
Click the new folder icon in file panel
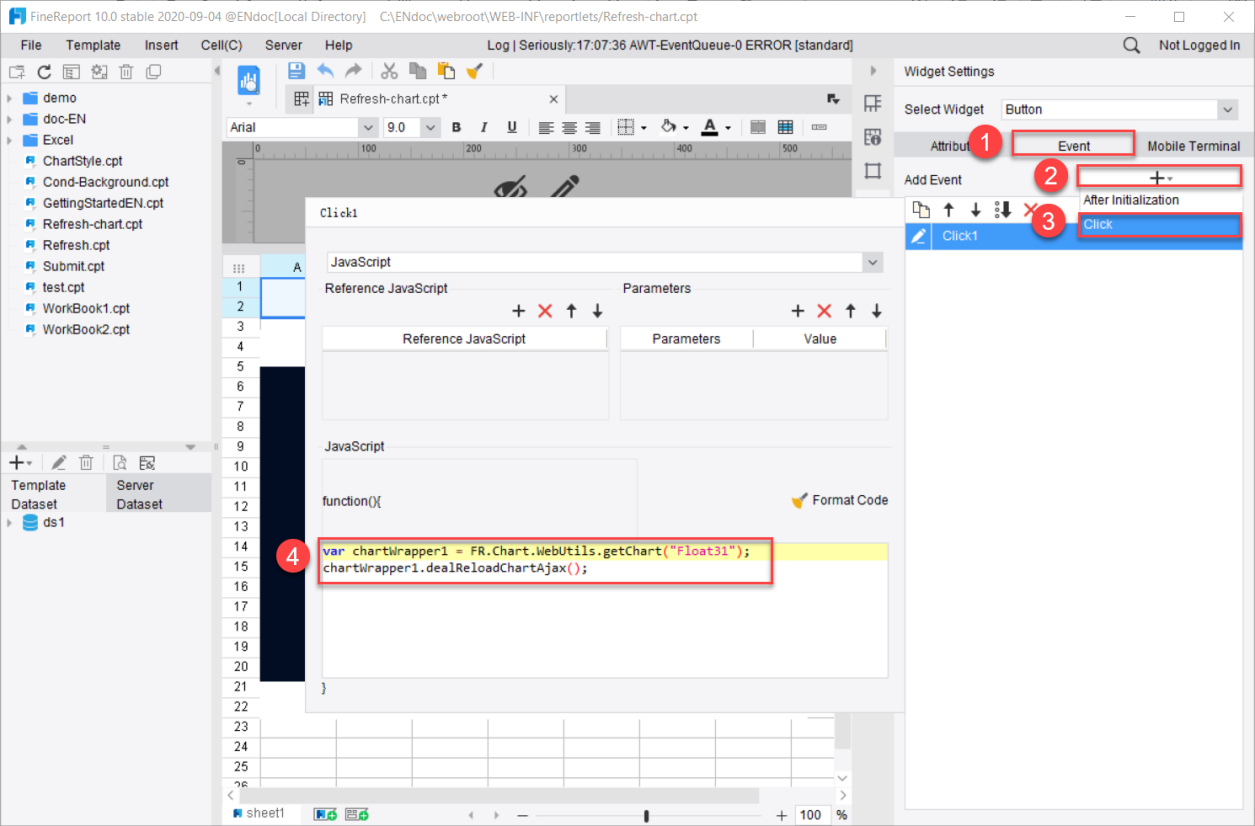click(16, 71)
